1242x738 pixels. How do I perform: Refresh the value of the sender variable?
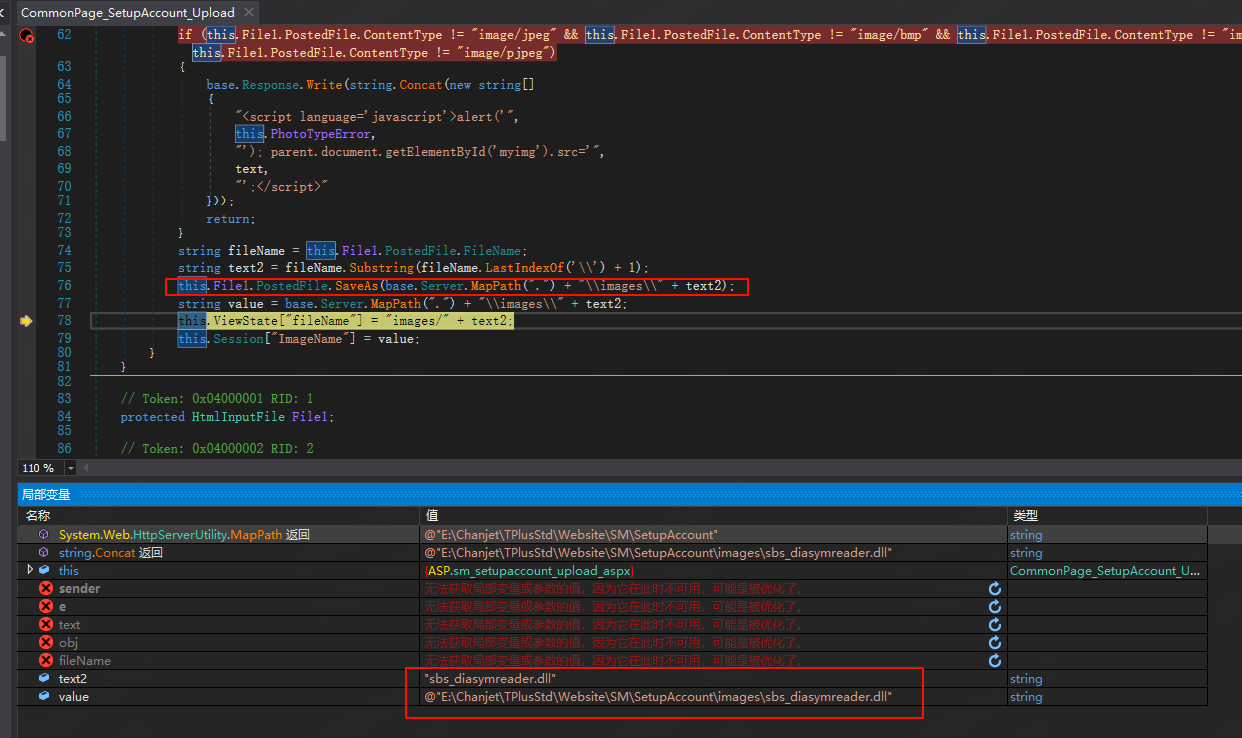tap(994, 589)
